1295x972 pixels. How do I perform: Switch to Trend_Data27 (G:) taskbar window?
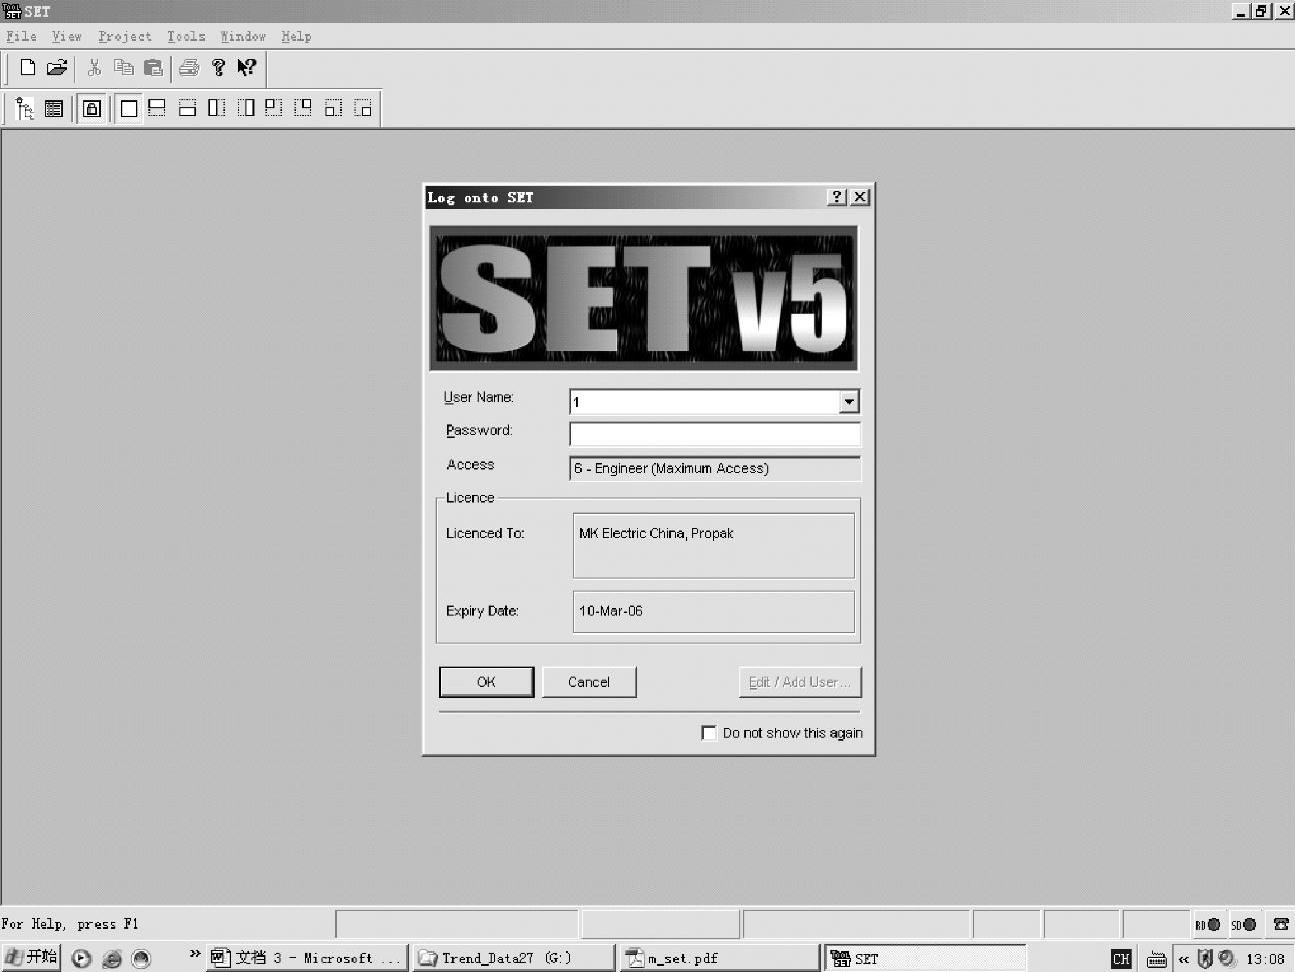(x=513, y=958)
